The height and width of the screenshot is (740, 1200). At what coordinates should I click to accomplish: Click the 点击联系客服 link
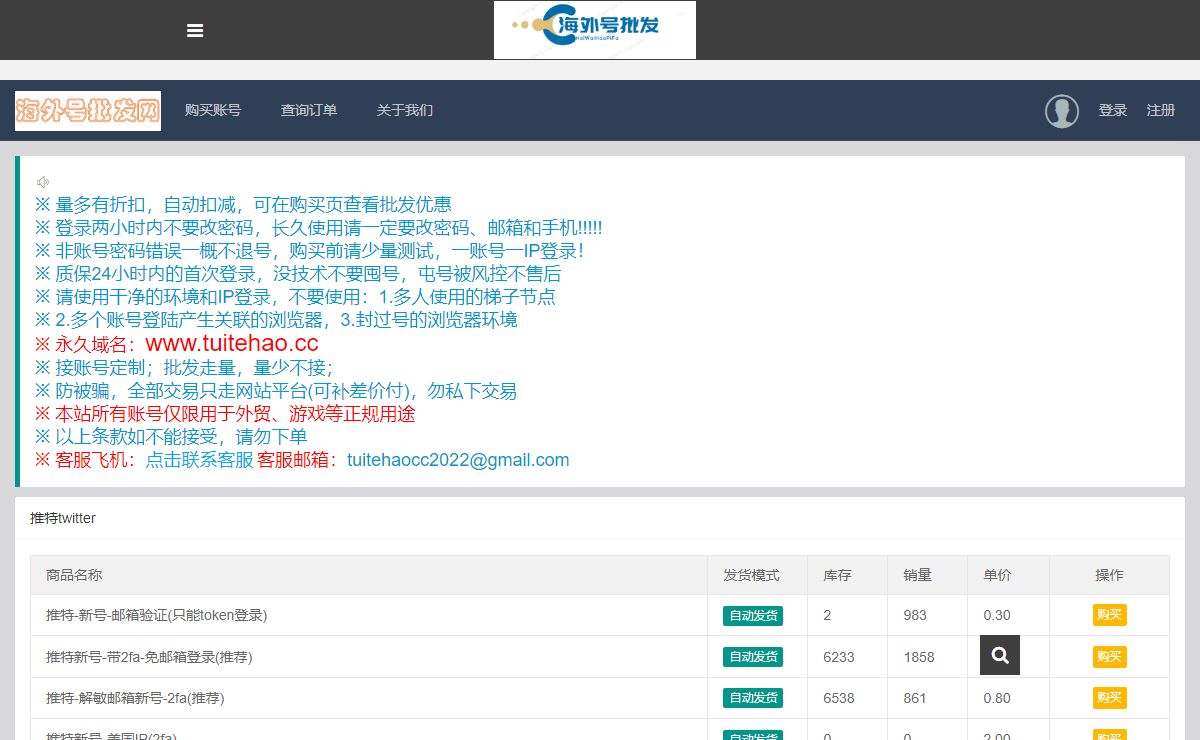[199, 460]
